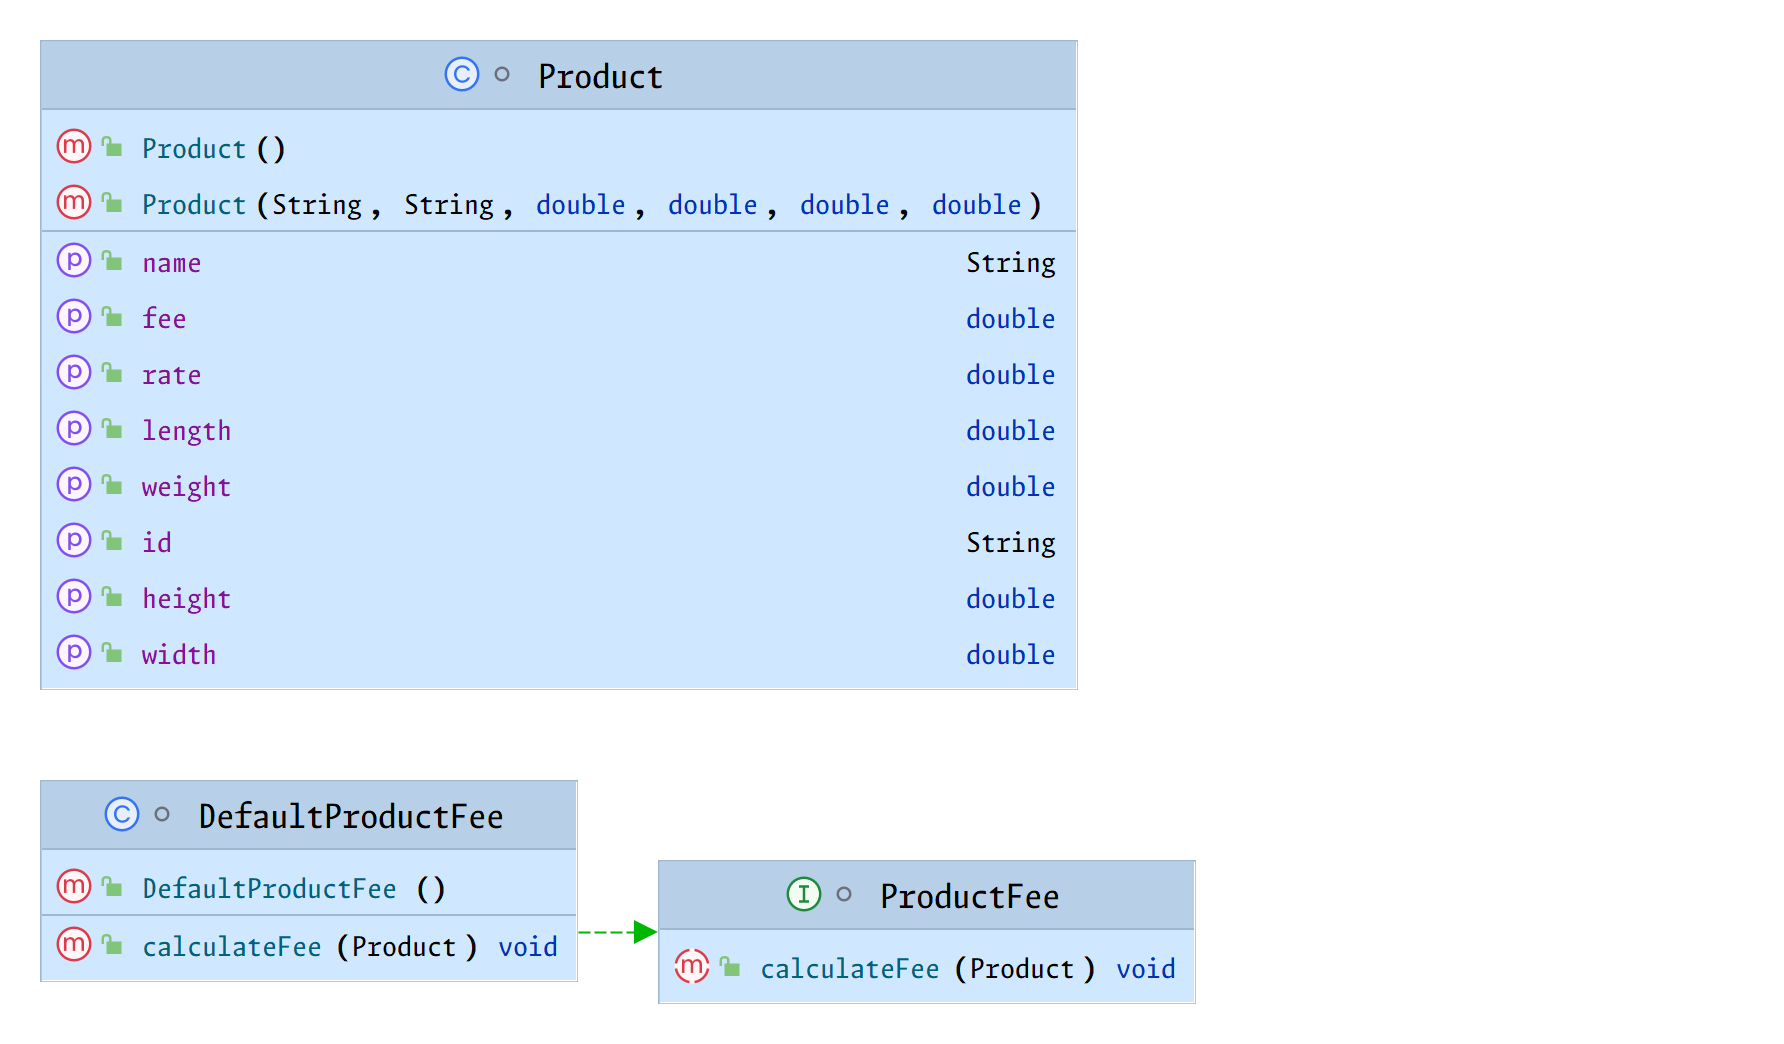Click calculateFee method in ProductFee interface
Image resolution: width=1784 pixels, height=1044 pixels.
point(849,969)
